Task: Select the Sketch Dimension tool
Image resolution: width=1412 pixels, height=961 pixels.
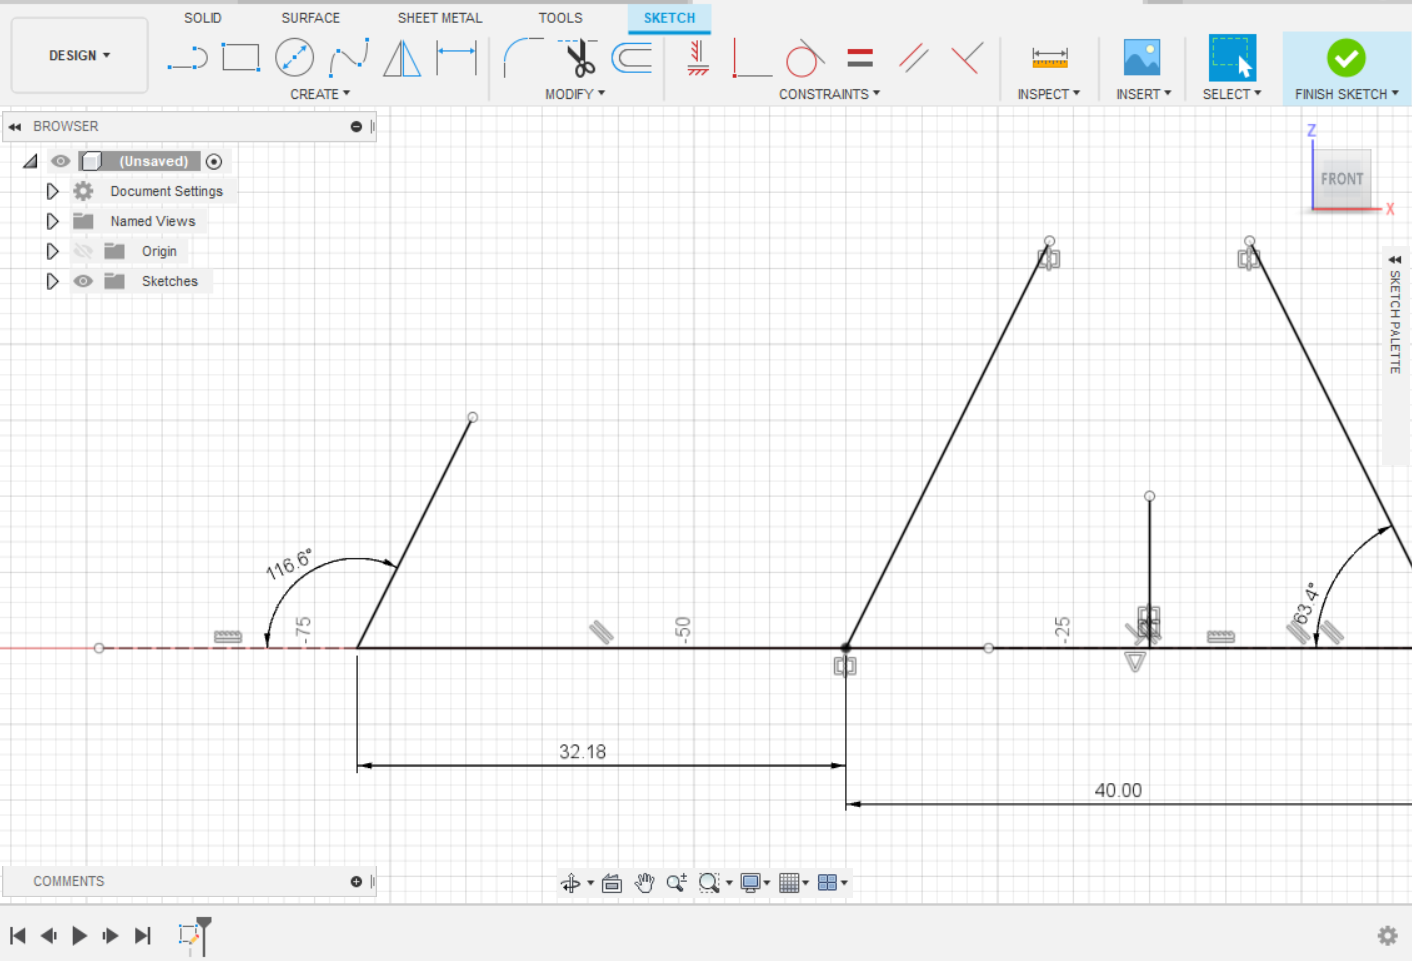Action: [456, 57]
